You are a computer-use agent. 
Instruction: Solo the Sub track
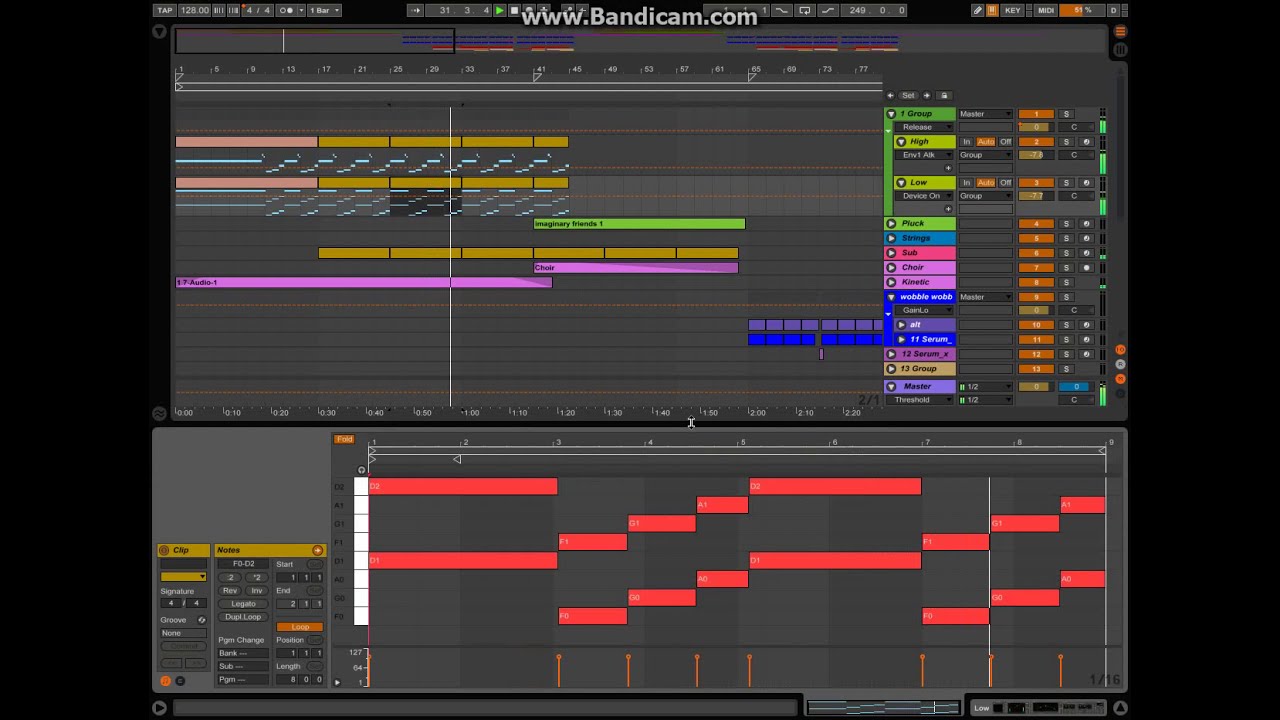click(x=1066, y=253)
